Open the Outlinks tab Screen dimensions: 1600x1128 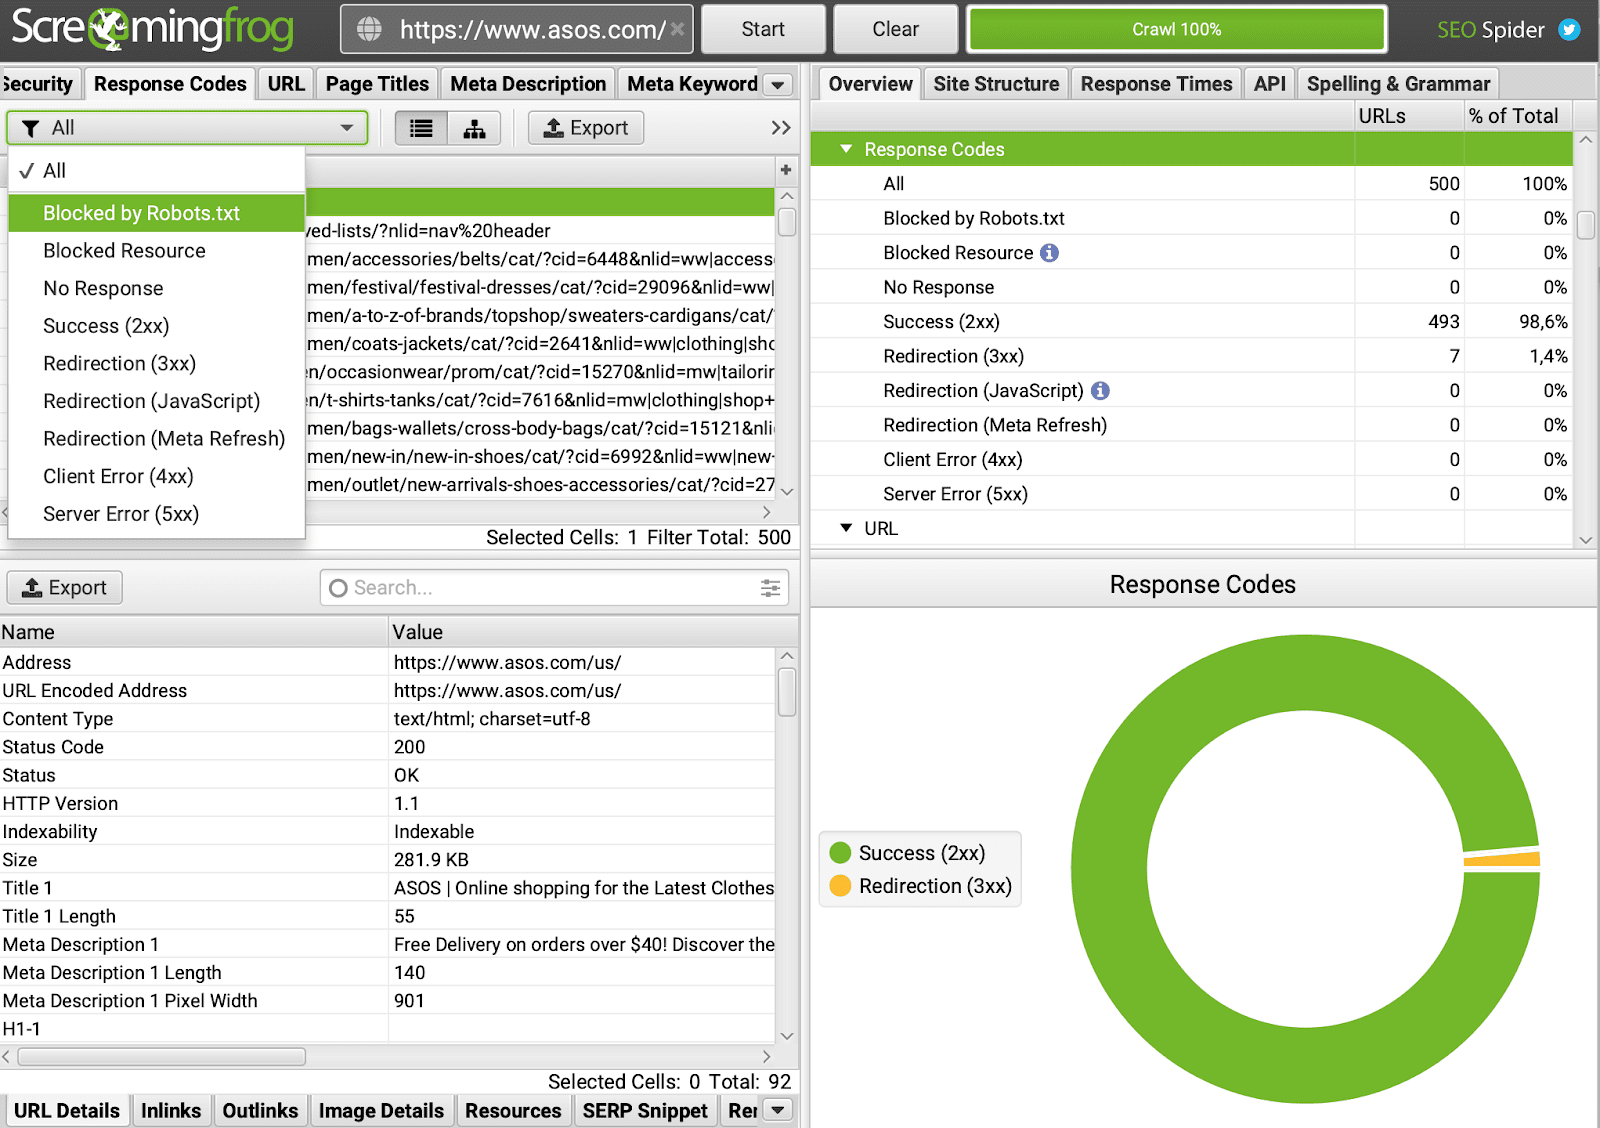[260, 1110]
